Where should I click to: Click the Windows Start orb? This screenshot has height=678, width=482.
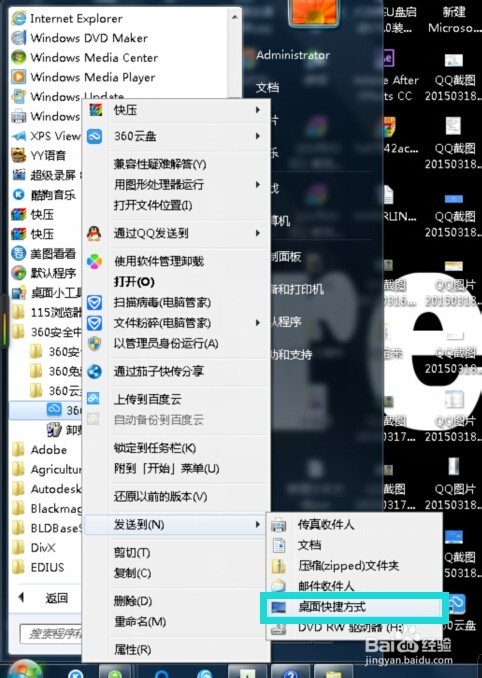25,669
